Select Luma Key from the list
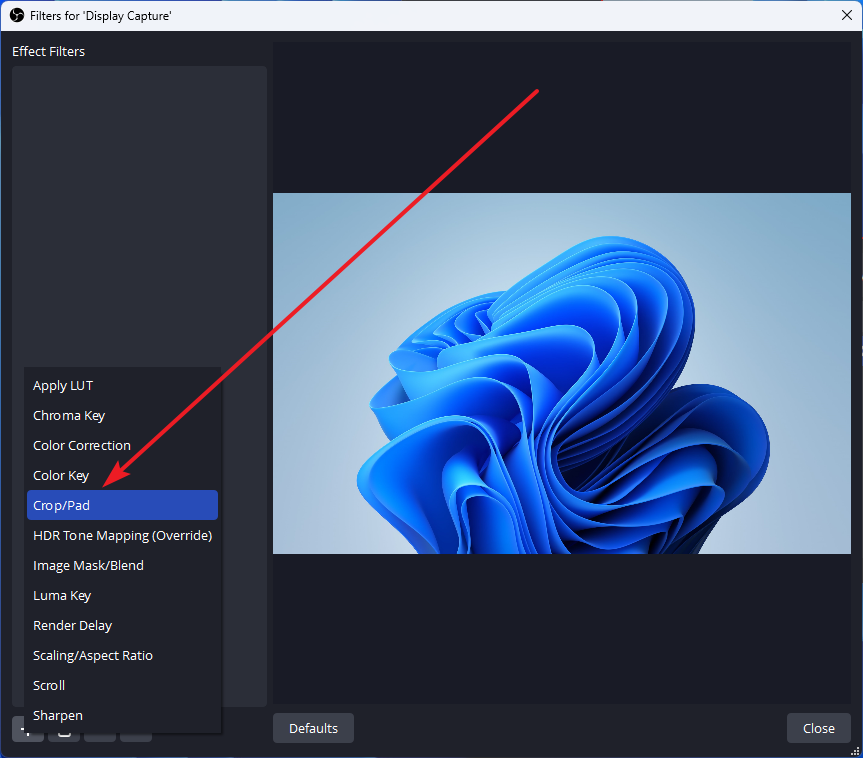The height and width of the screenshot is (758, 863). tap(122, 596)
